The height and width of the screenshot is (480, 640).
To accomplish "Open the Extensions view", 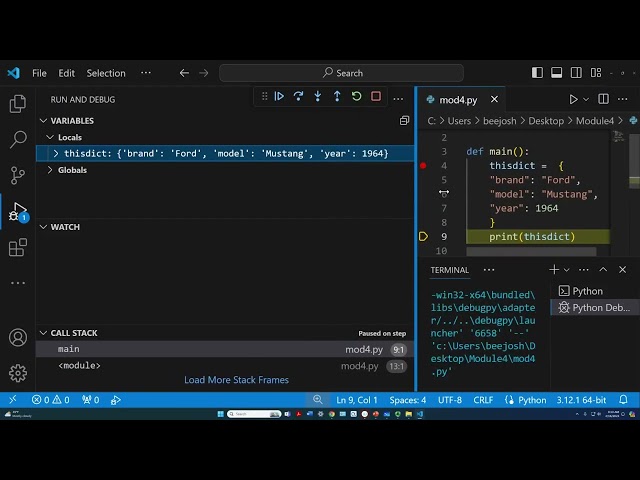I will pos(18,247).
